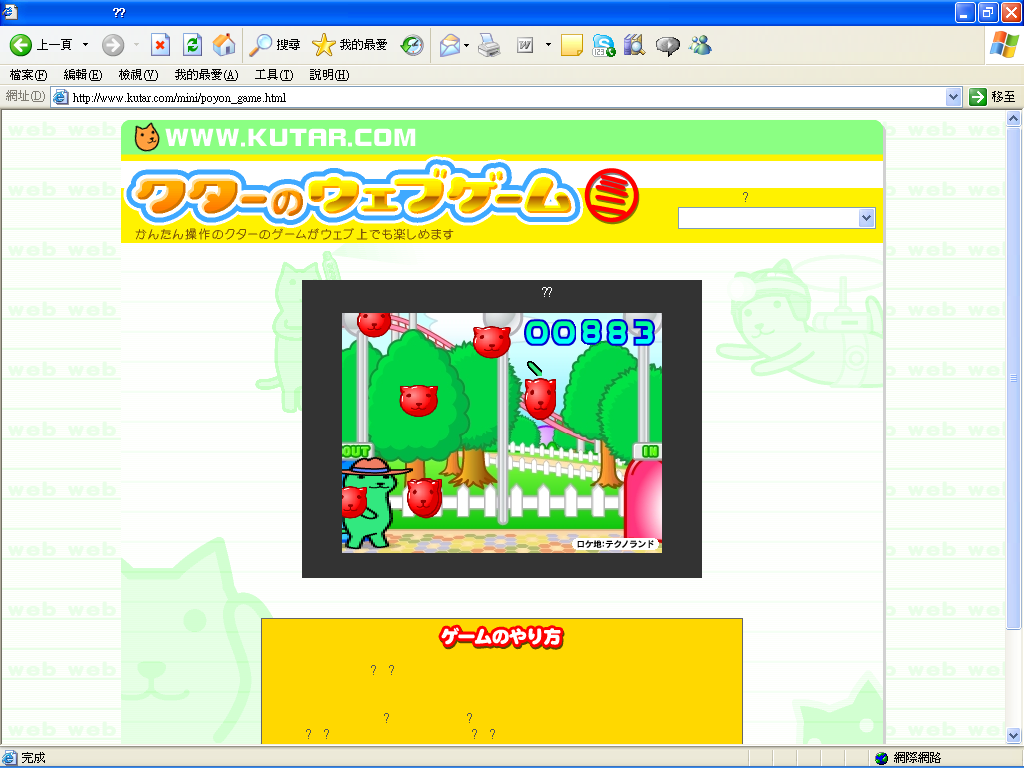Click the ゲームのやり方 heading
Screen dimensions: 1024x768
click(501, 637)
